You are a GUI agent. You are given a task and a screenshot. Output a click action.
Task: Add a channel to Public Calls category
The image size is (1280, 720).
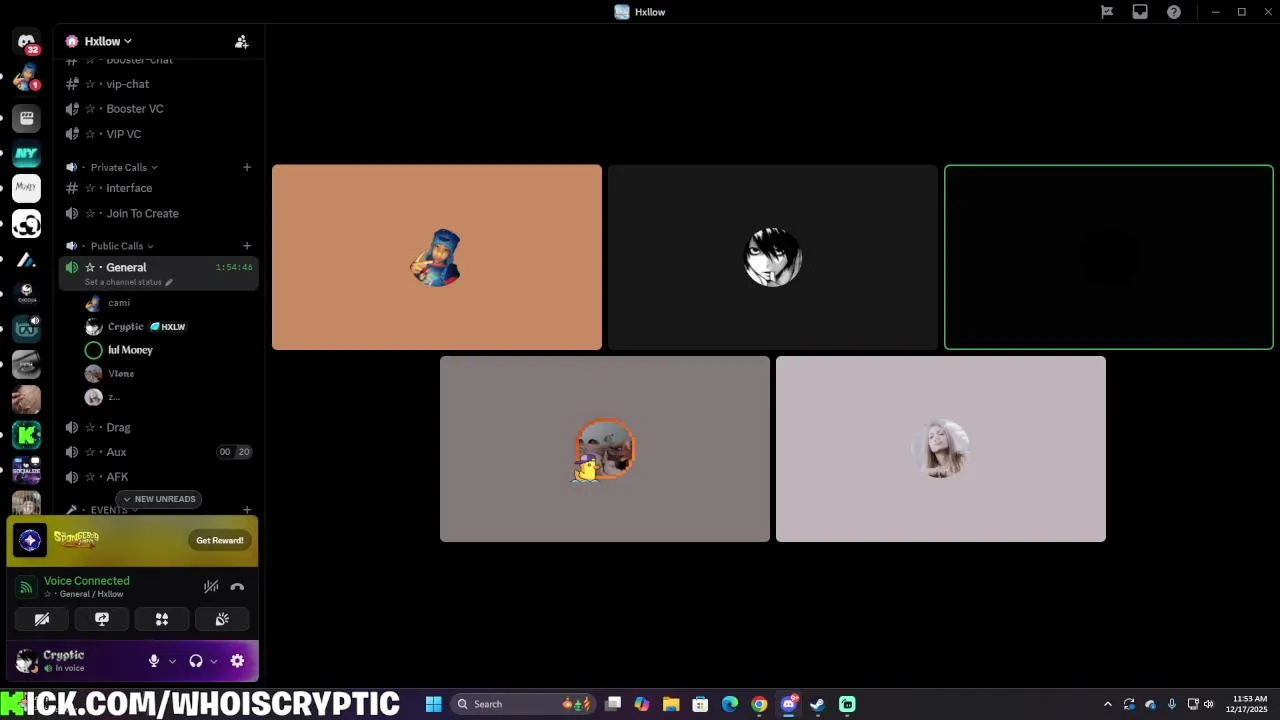tap(247, 246)
